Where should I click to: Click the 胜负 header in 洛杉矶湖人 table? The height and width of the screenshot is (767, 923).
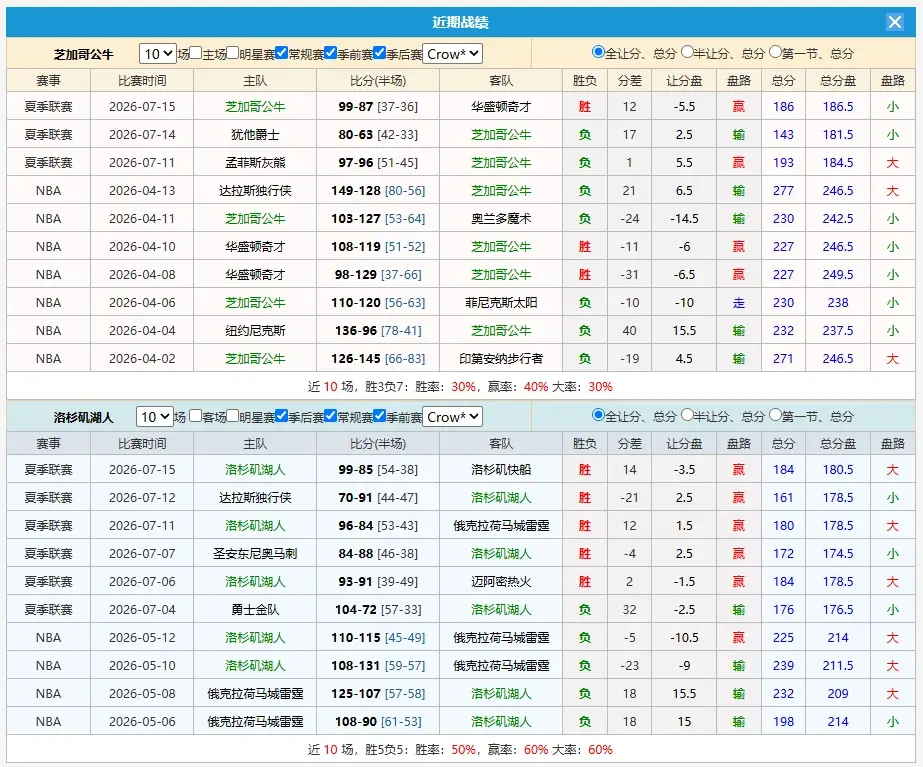point(585,444)
